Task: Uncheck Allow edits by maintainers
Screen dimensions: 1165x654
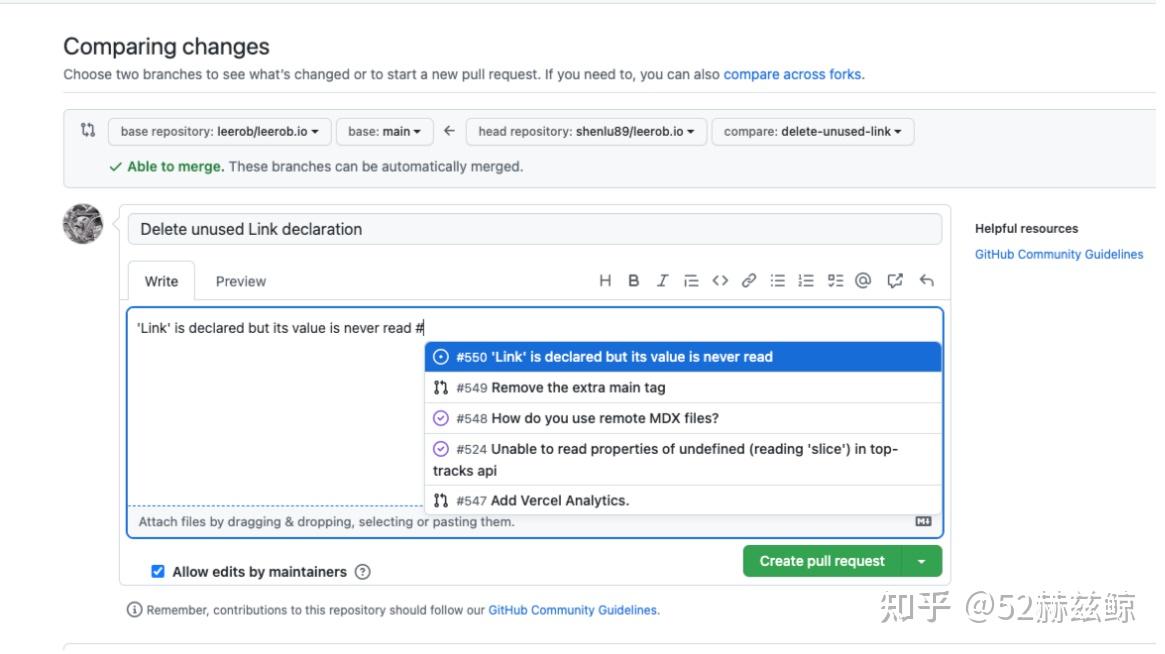Action: click(x=156, y=571)
